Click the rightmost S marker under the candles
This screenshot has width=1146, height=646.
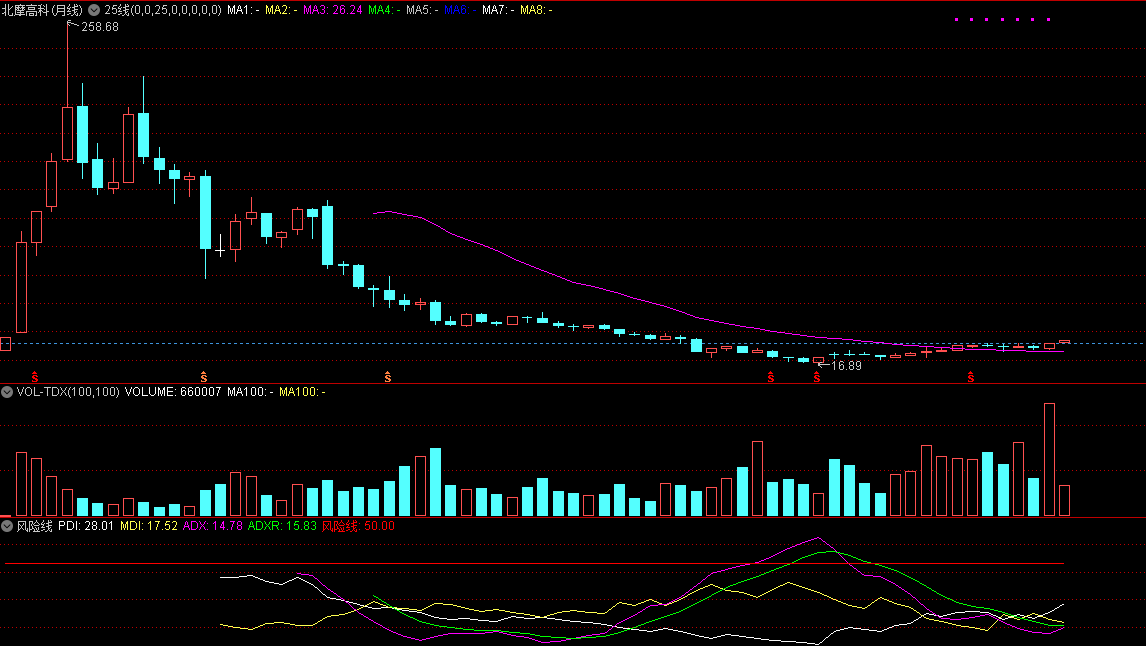[971, 377]
